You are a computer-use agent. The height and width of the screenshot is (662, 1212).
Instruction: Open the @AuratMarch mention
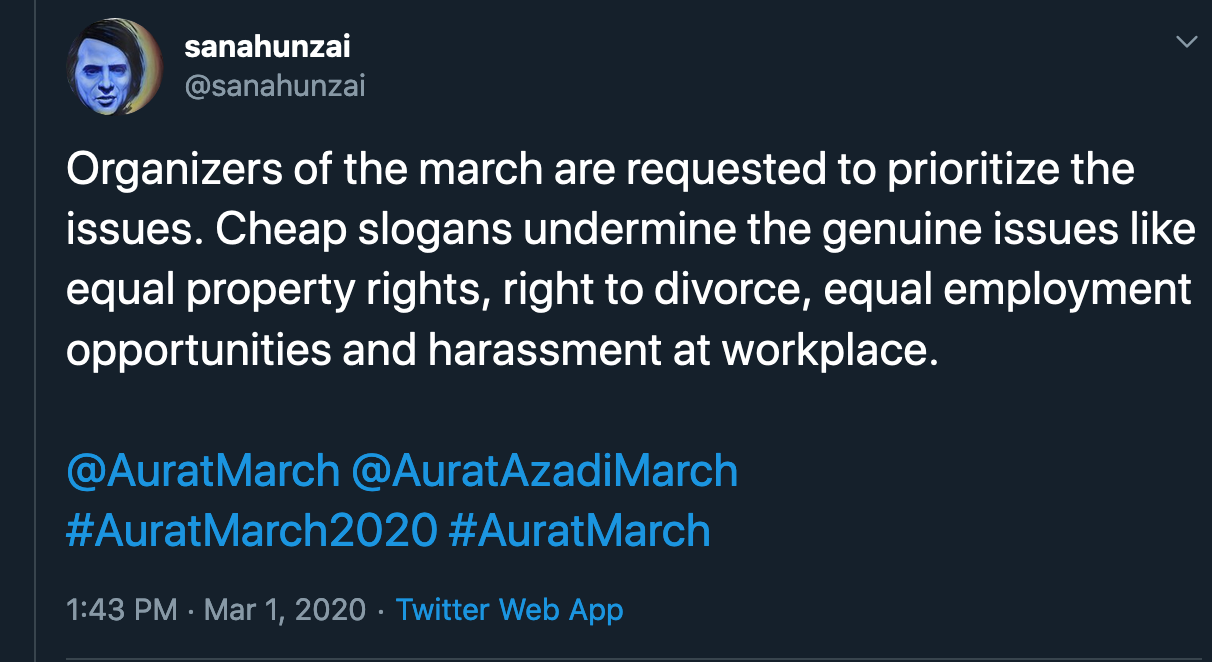(203, 470)
